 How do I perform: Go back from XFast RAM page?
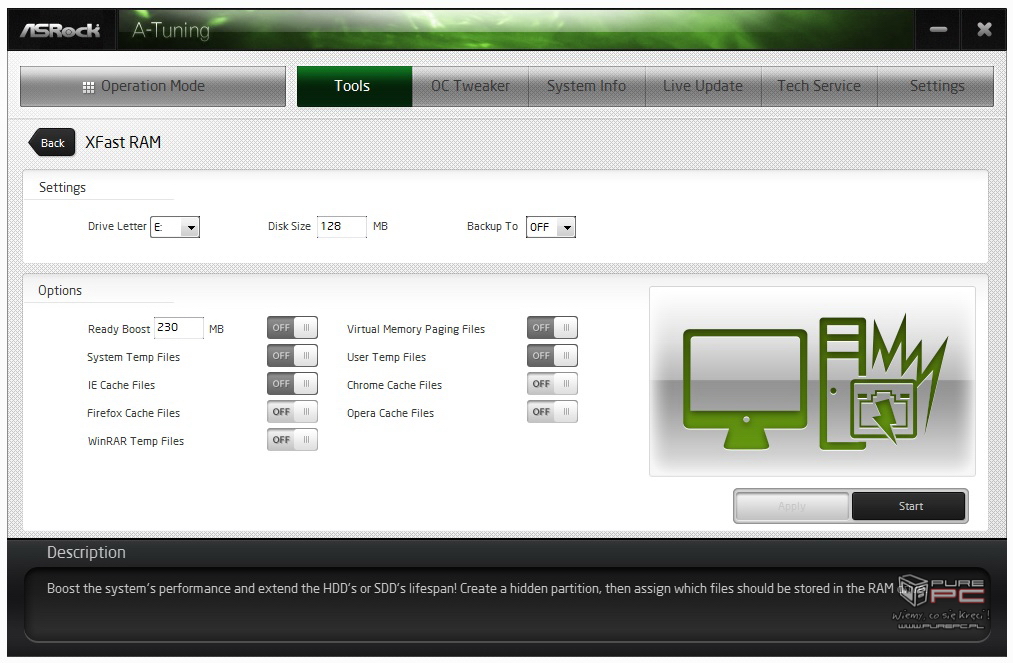(x=52, y=143)
